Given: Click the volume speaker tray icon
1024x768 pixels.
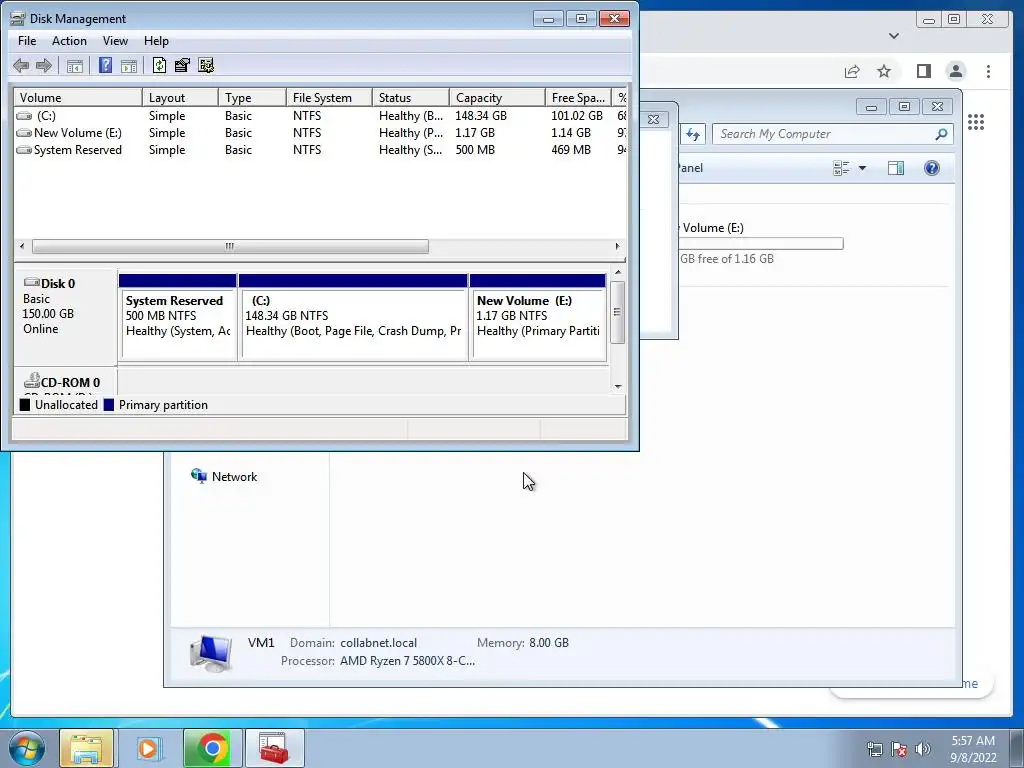Looking at the screenshot, I should point(923,748).
